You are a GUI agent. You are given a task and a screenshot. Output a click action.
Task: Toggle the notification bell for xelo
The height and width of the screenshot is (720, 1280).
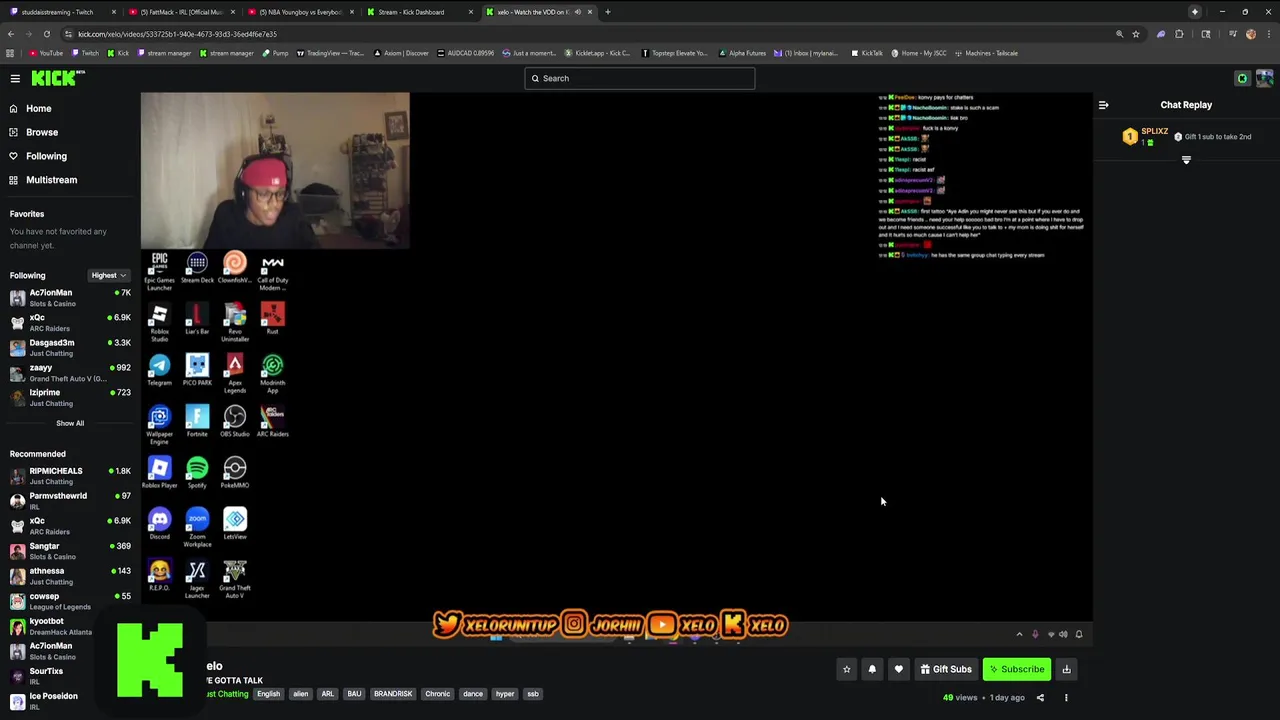(872, 669)
